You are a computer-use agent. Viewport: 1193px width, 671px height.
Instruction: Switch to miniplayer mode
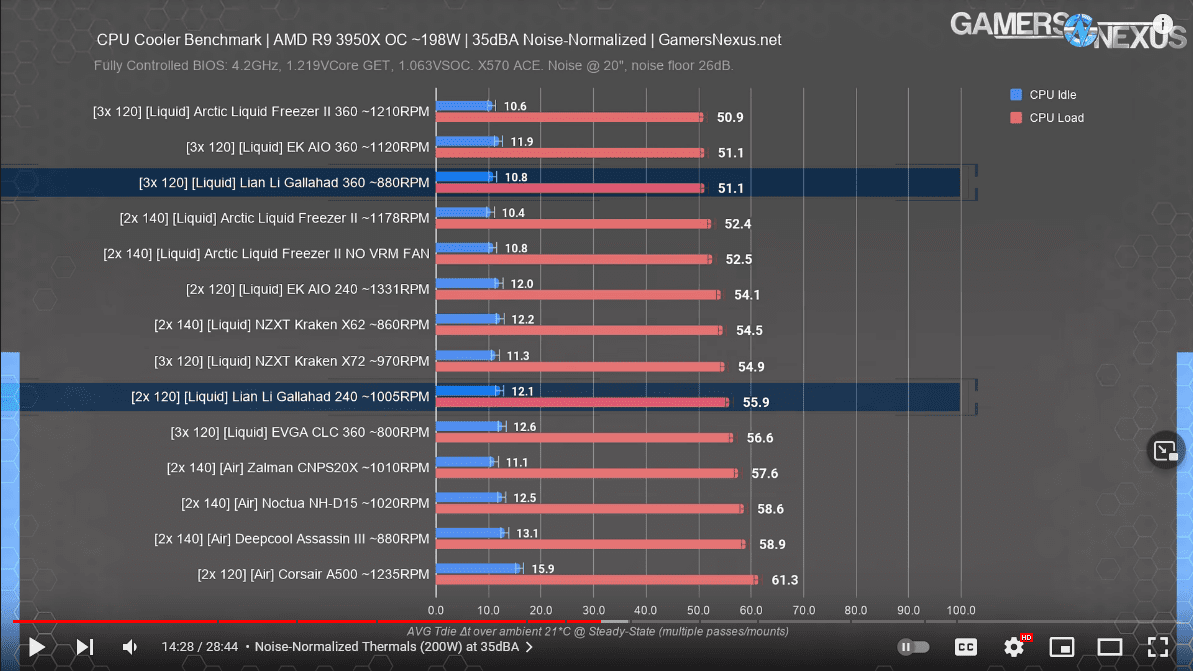(1061, 647)
